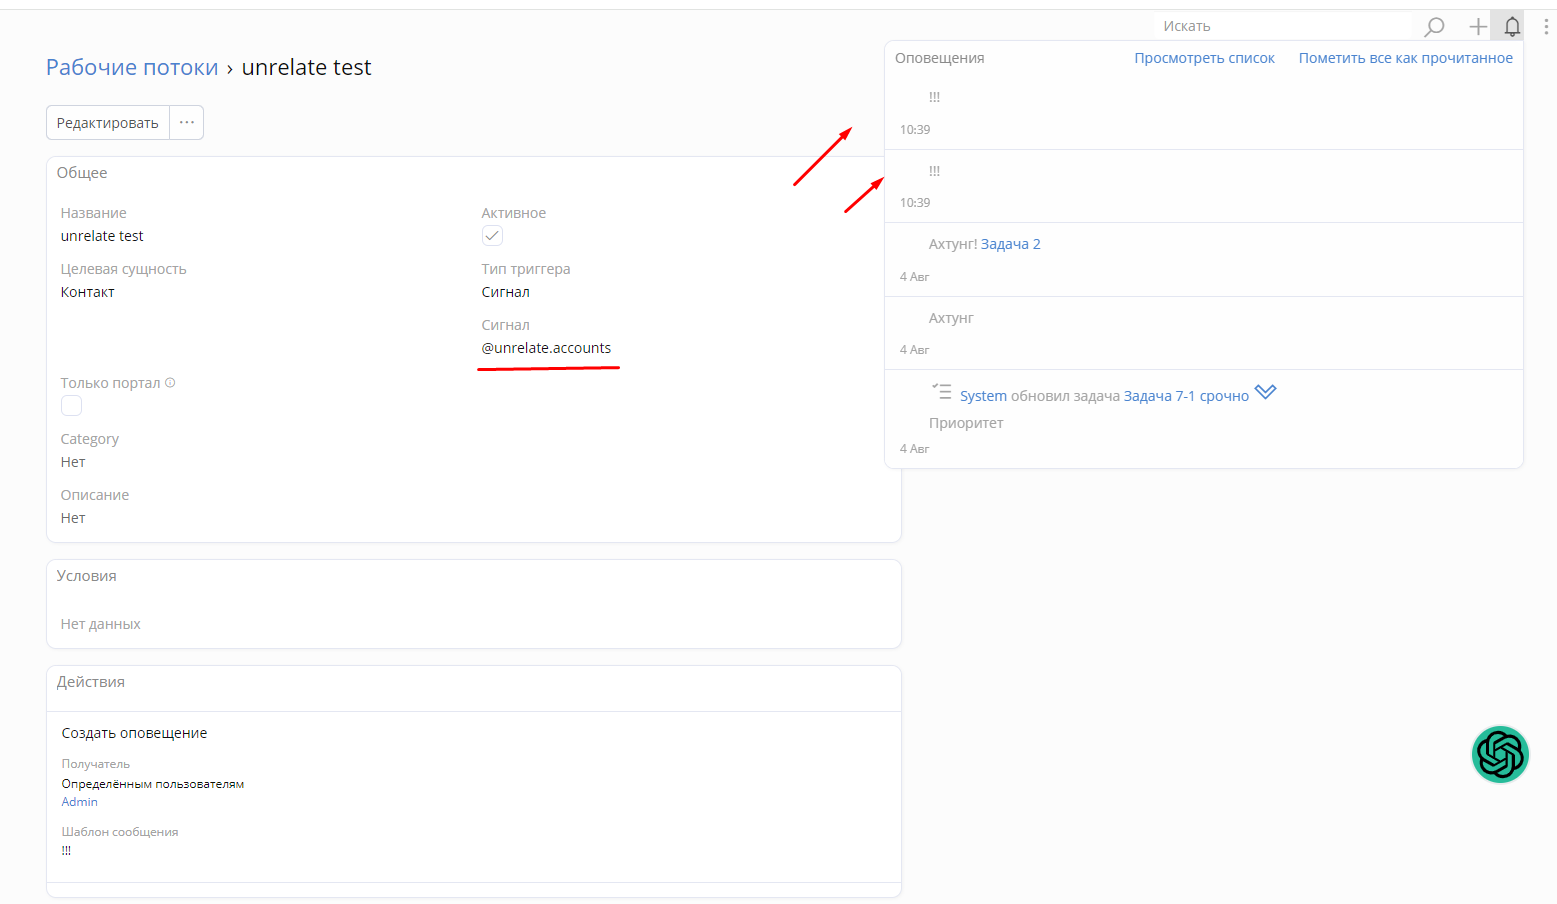Screen dimensions: 1557x904
Task: Open Задача 7-1 срочно link
Action: [1186, 396]
